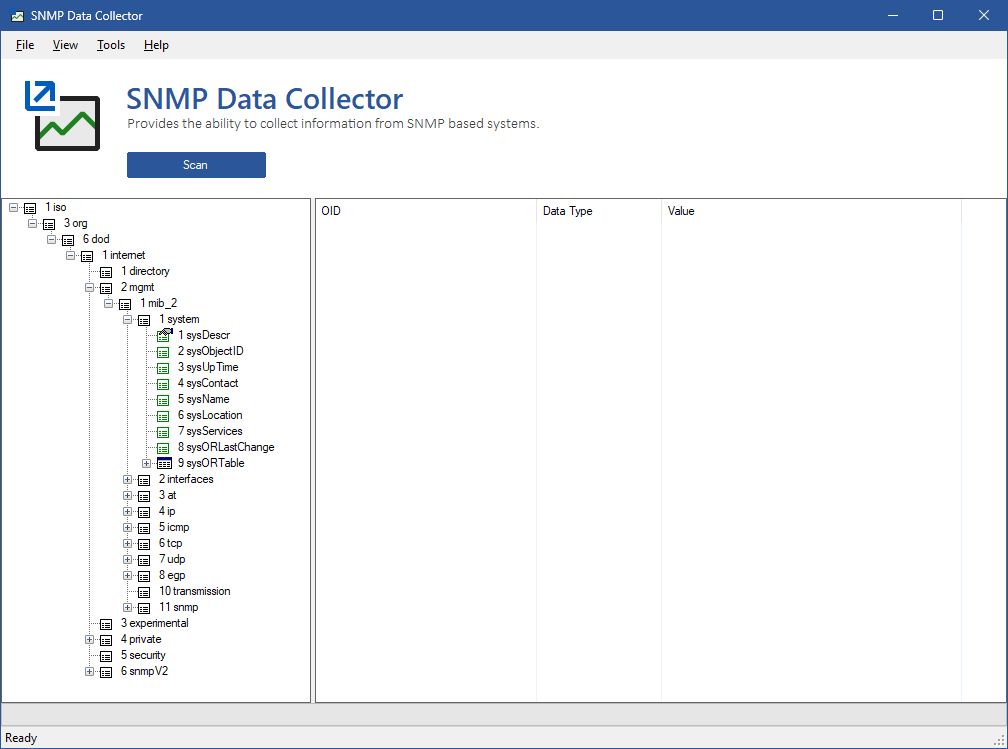Expand the sysORTable node

[147, 463]
